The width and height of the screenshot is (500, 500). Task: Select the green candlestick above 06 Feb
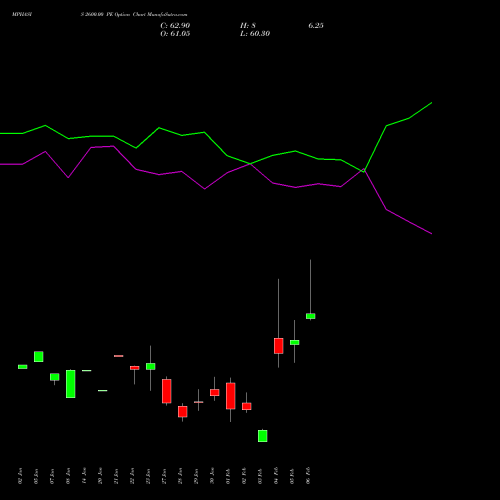[311, 316]
